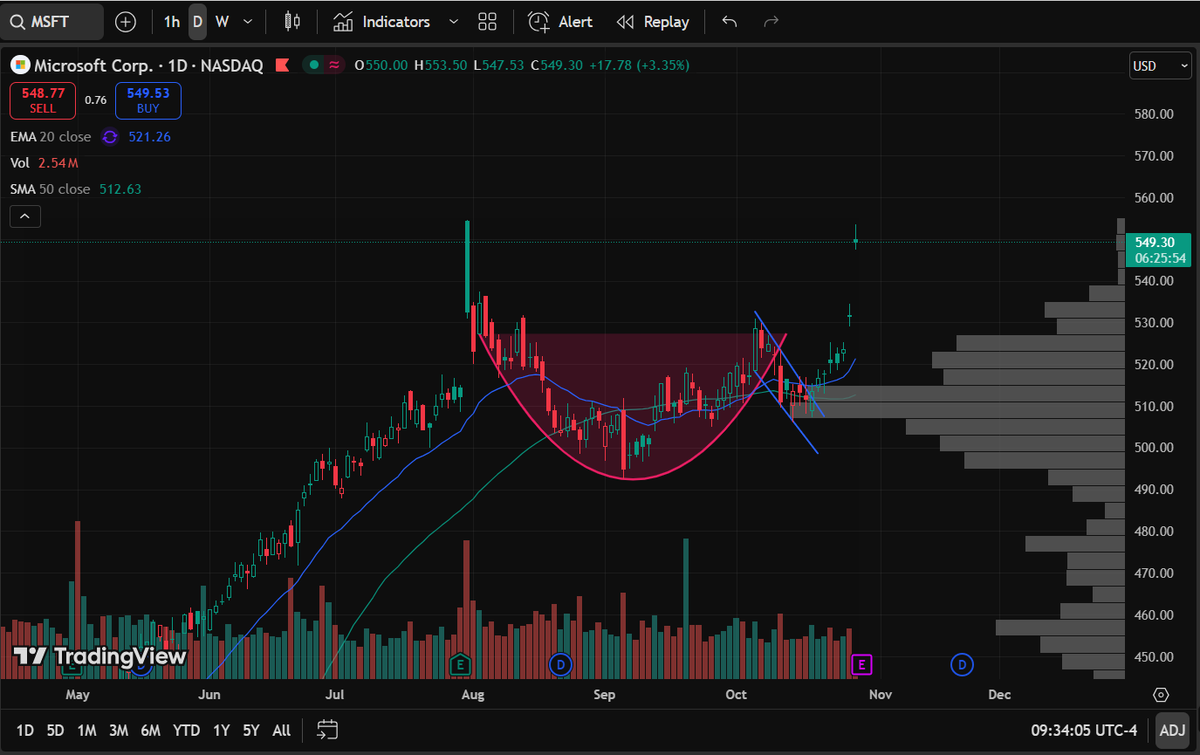This screenshot has height=755, width=1200.
Task: Collapse the indicator legend with chevron
Action: tap(25, 216)
